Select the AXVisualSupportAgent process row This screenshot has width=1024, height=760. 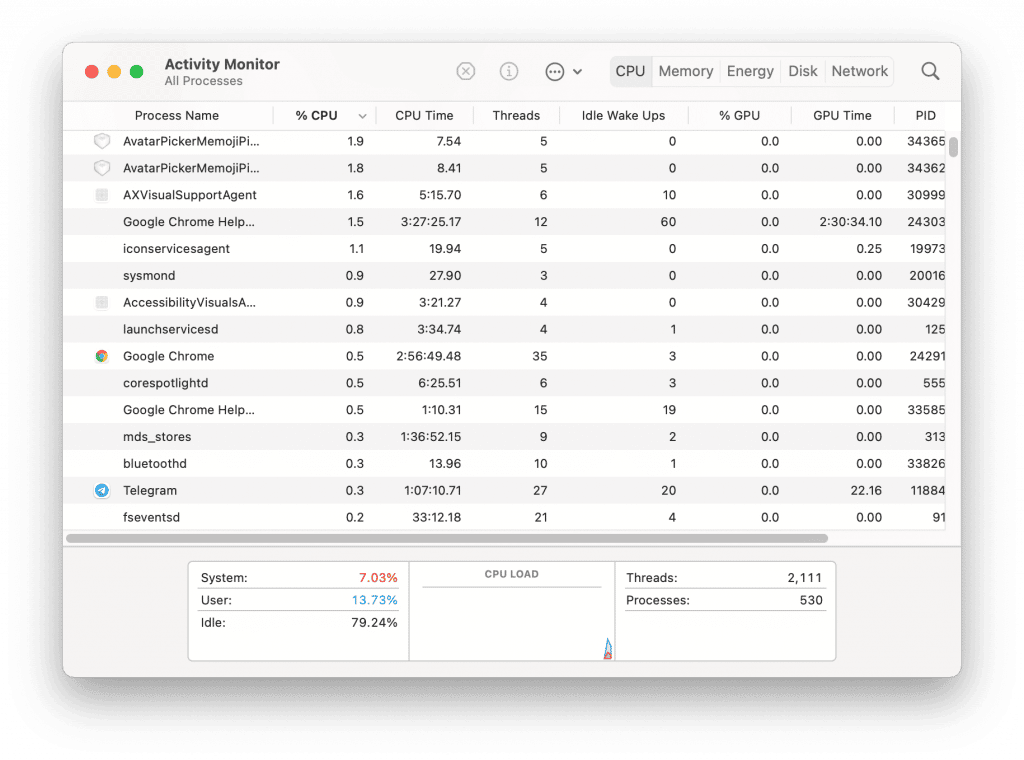click(x=504, y=195)
